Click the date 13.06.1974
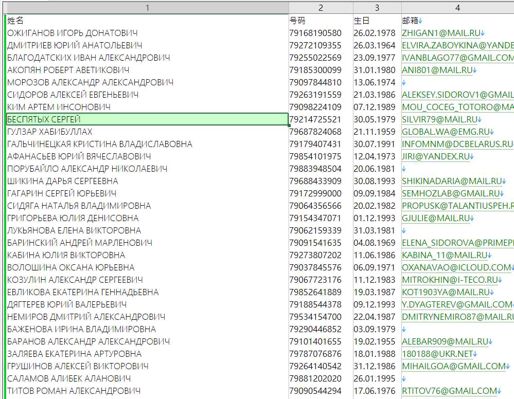 [374, 82]
